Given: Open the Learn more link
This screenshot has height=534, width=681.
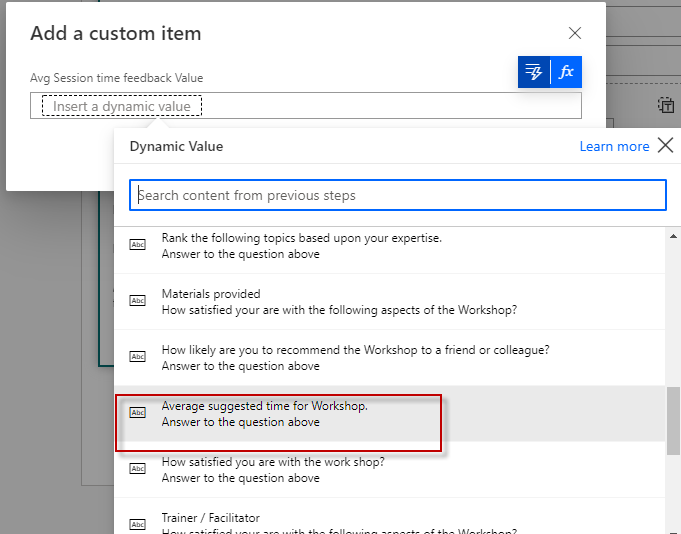Looking at the screenshot, I should click(614, 146).
